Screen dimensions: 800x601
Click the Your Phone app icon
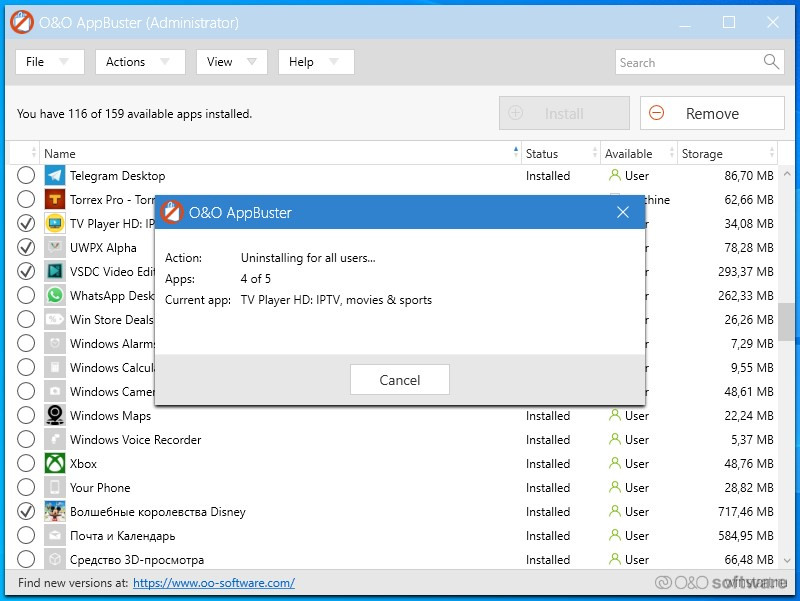(55, 487)
